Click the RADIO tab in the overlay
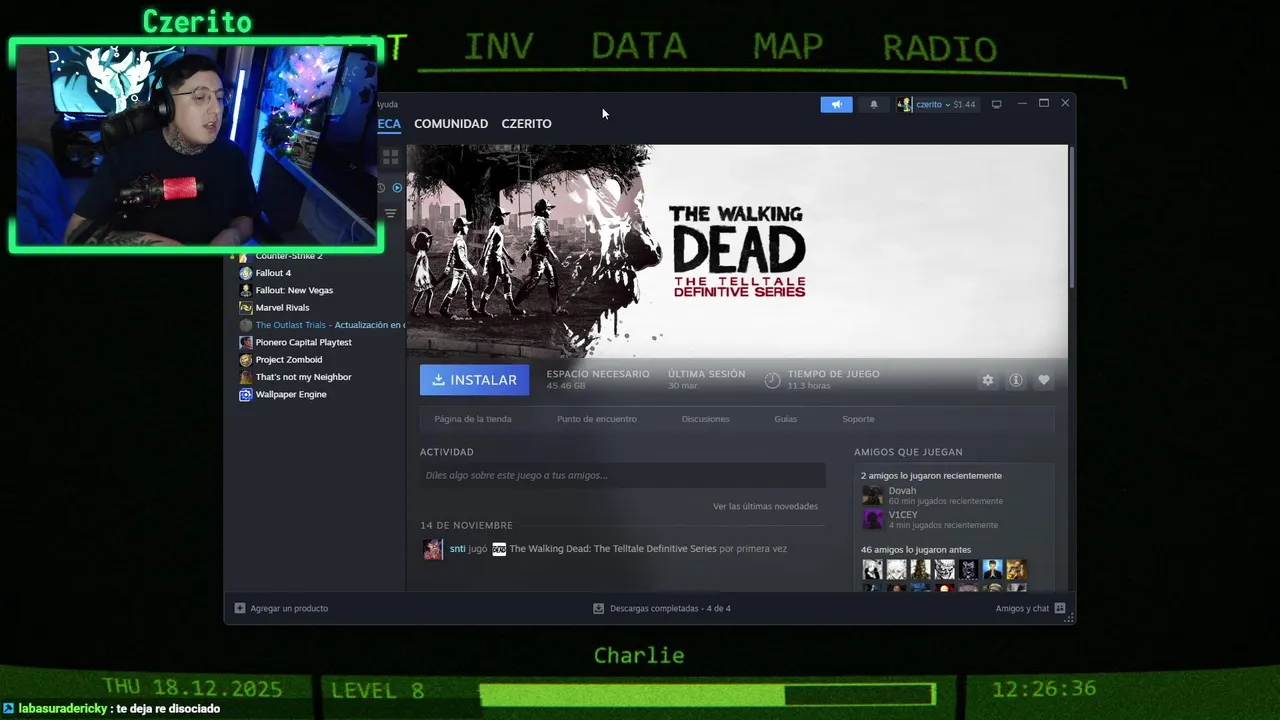 click(940, 48)
